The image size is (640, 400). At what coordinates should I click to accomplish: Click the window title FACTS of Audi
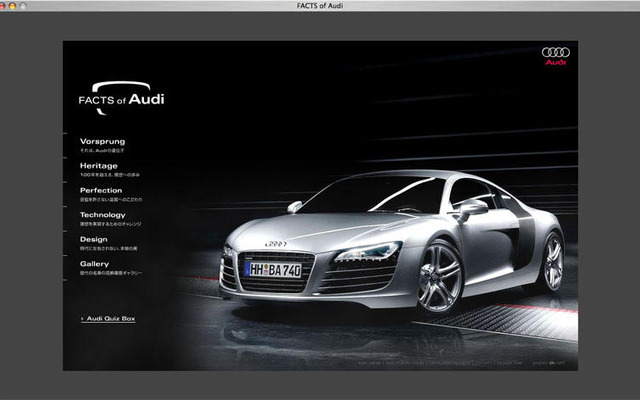(320, 6)
